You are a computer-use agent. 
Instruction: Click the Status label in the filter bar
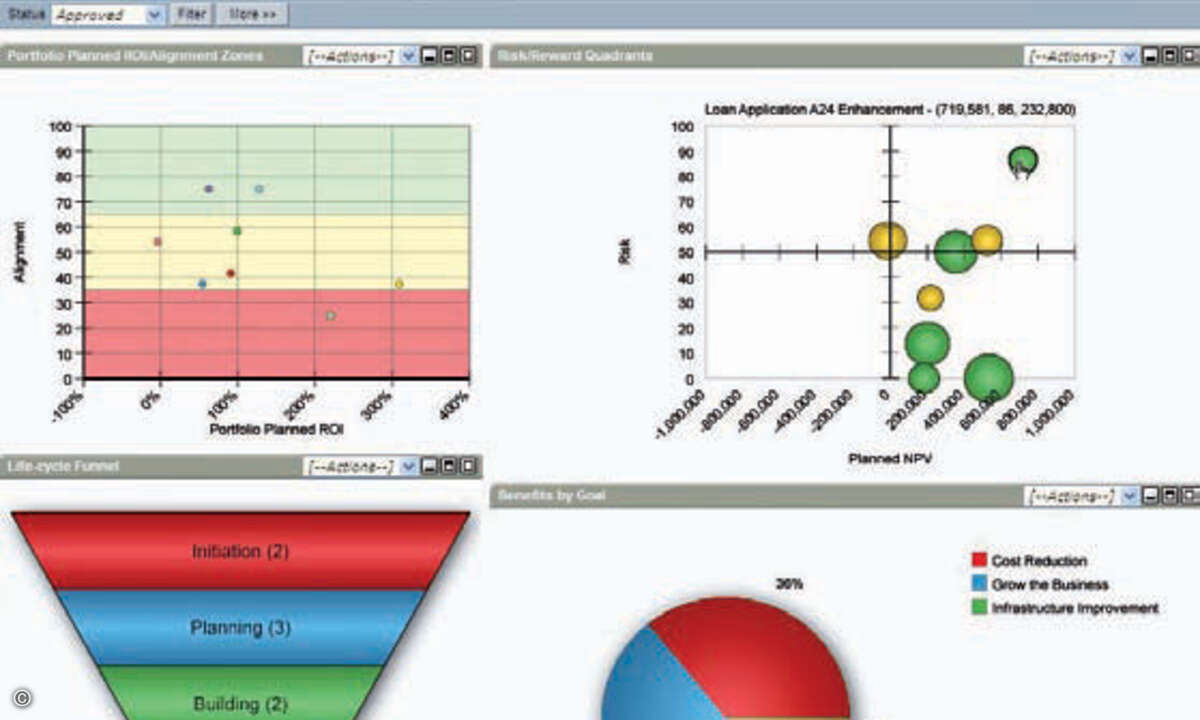point(26,15)
